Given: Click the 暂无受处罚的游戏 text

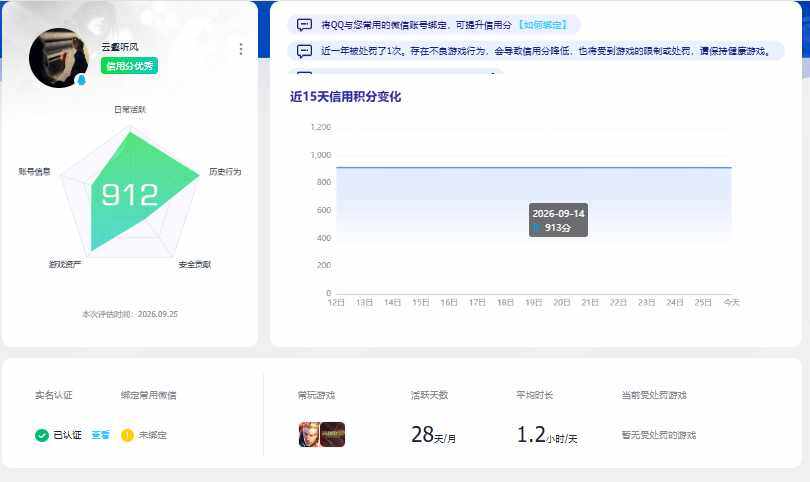Looking at the screenshot, I should [659, 435].
